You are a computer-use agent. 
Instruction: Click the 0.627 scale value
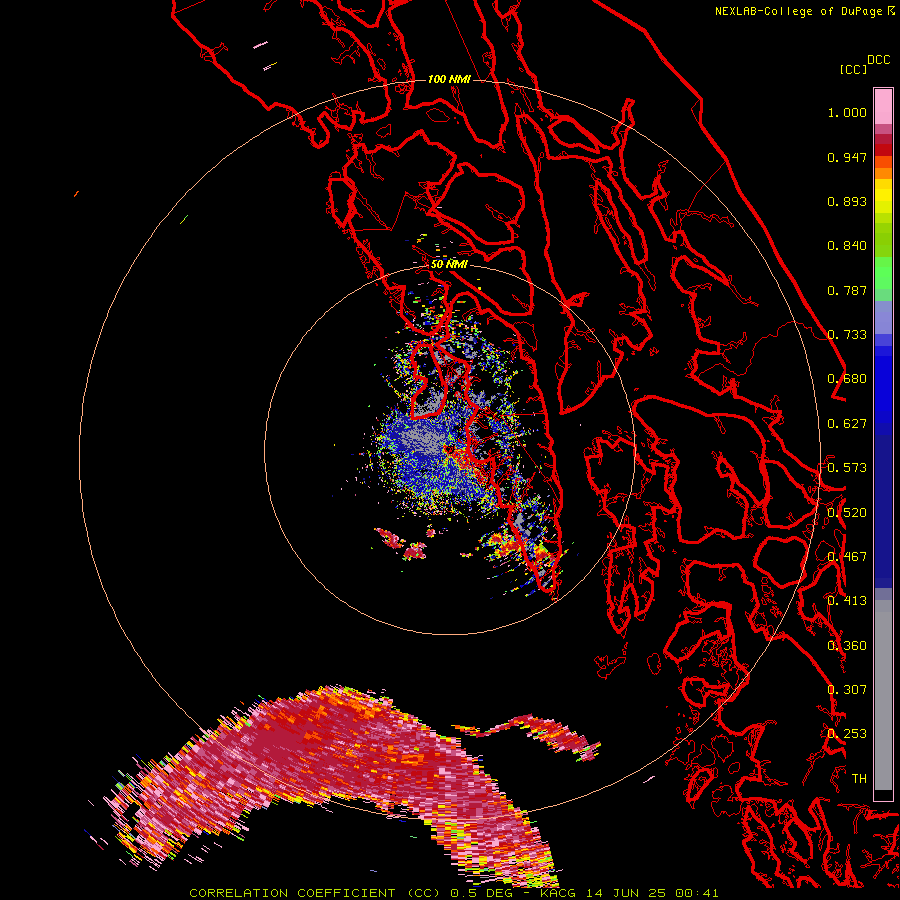tap(847, 424)
